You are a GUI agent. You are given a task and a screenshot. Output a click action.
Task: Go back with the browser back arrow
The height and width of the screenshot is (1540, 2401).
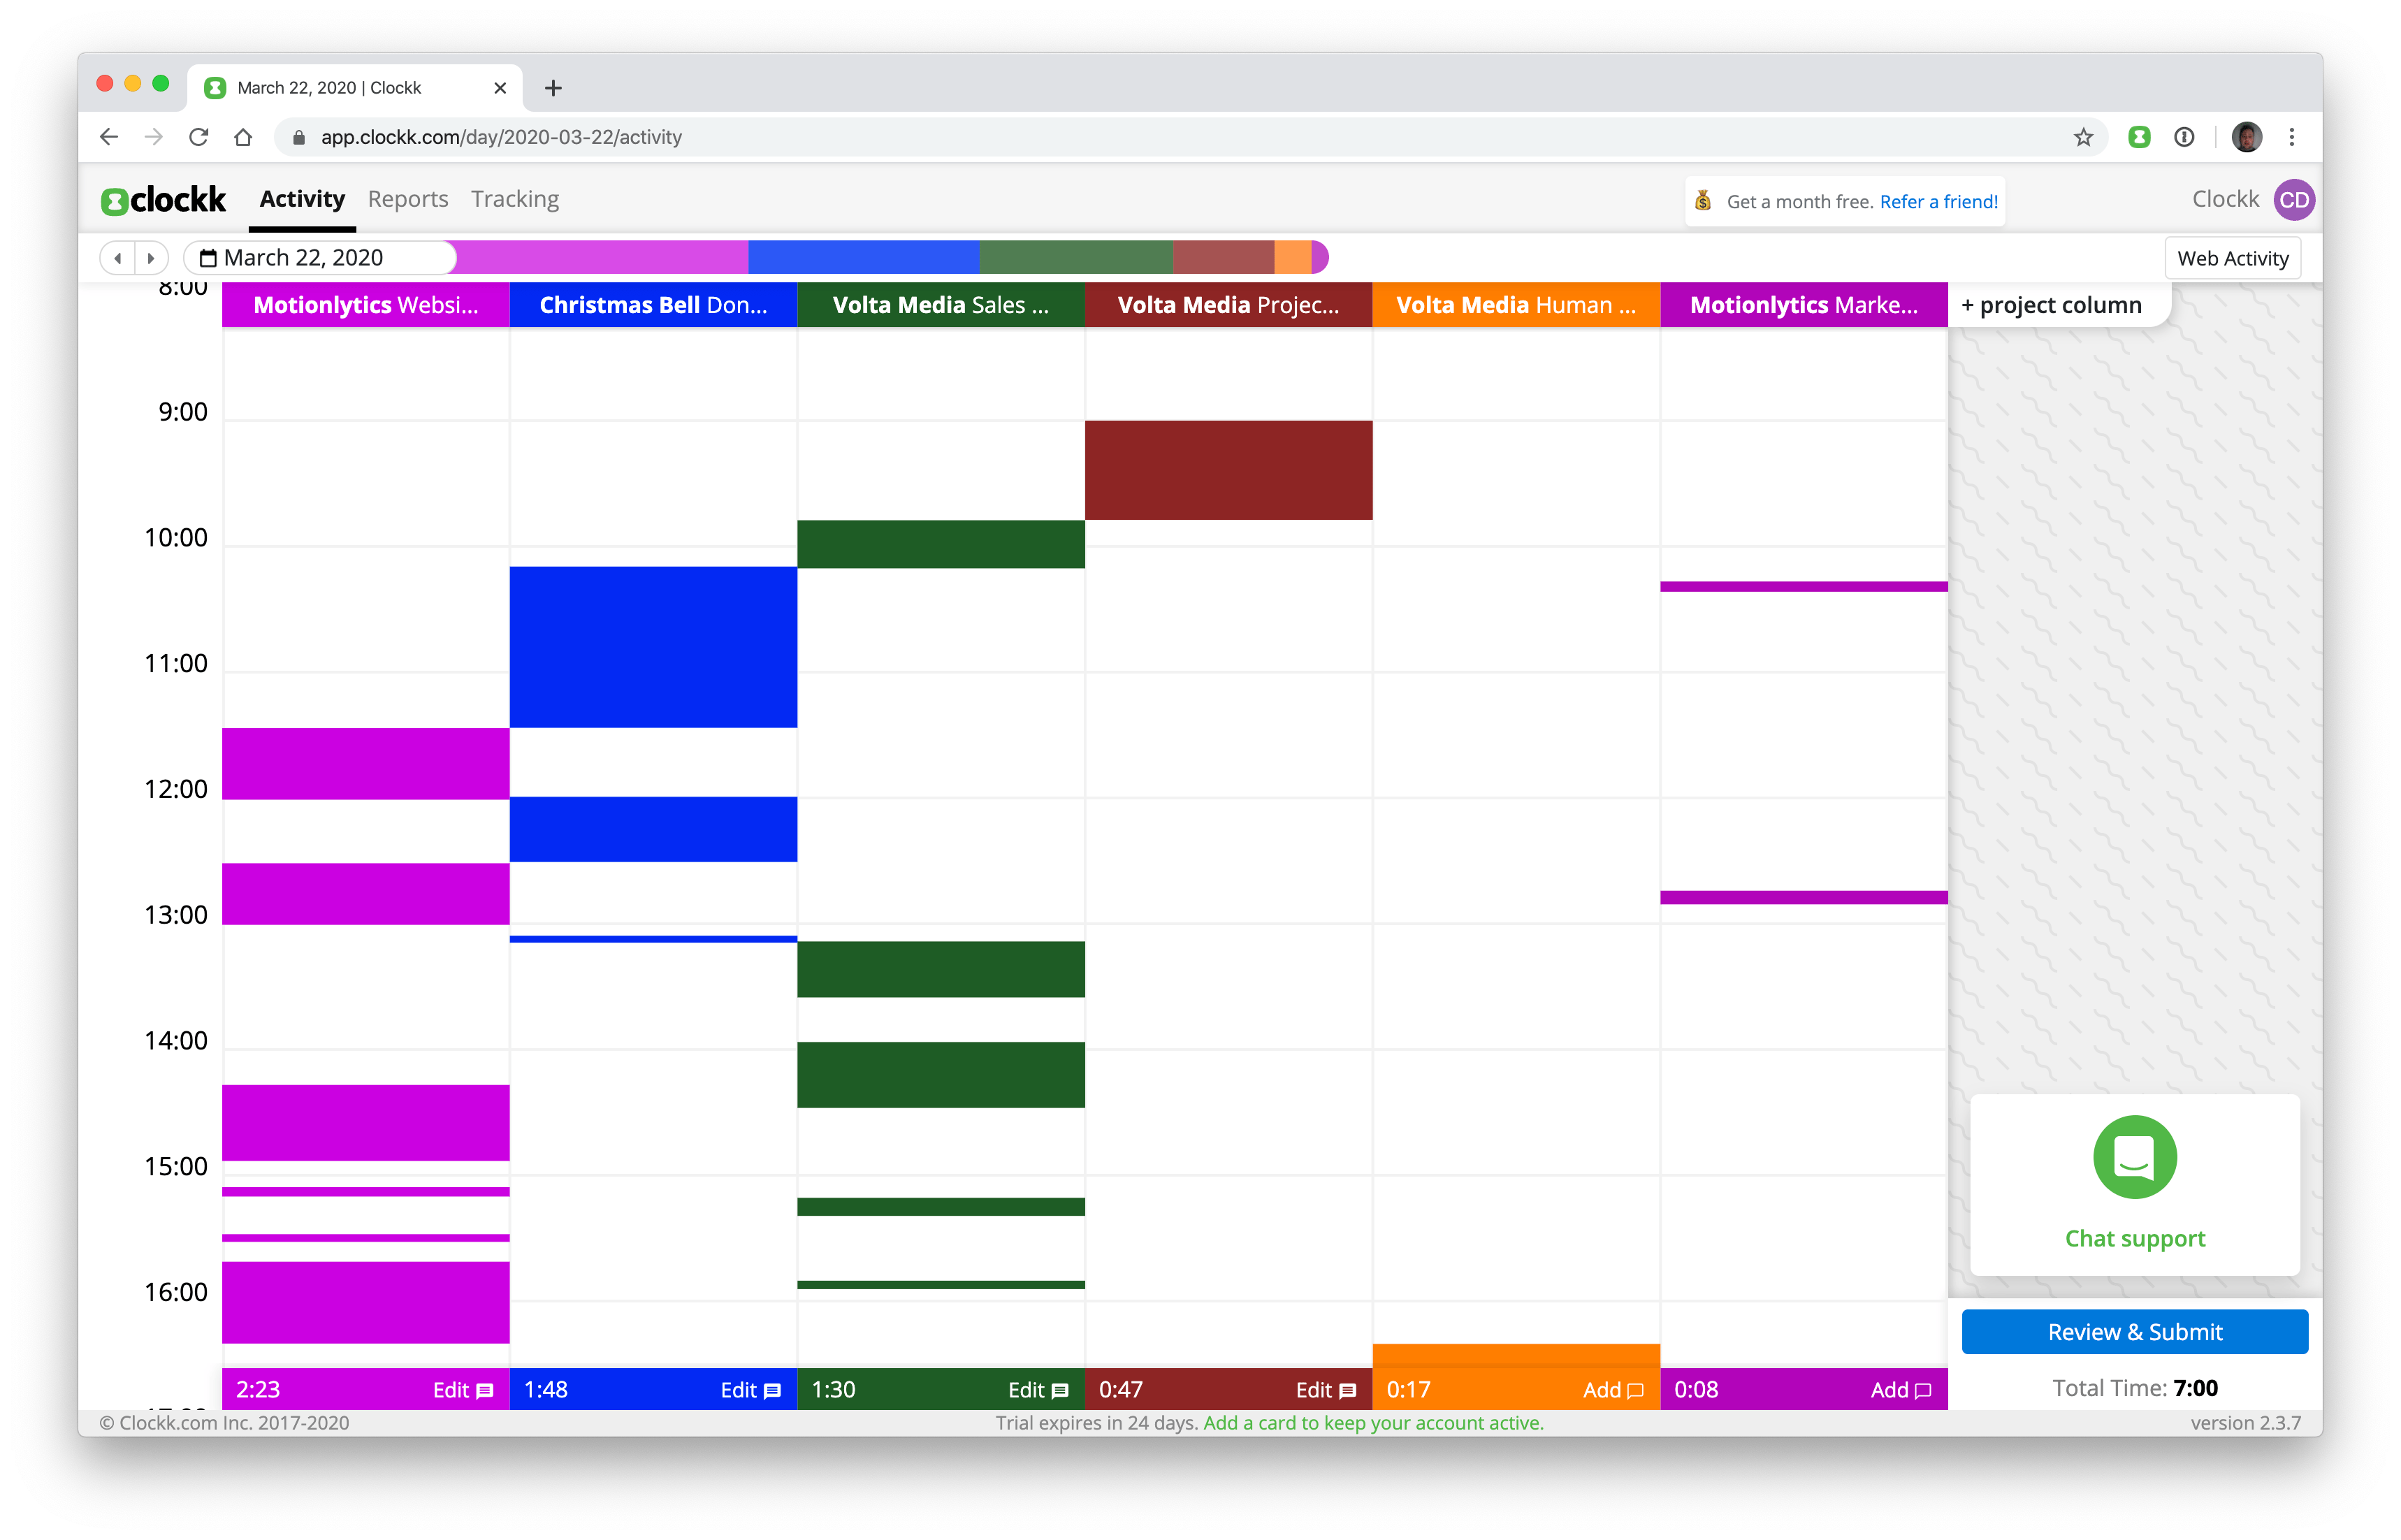109,137
